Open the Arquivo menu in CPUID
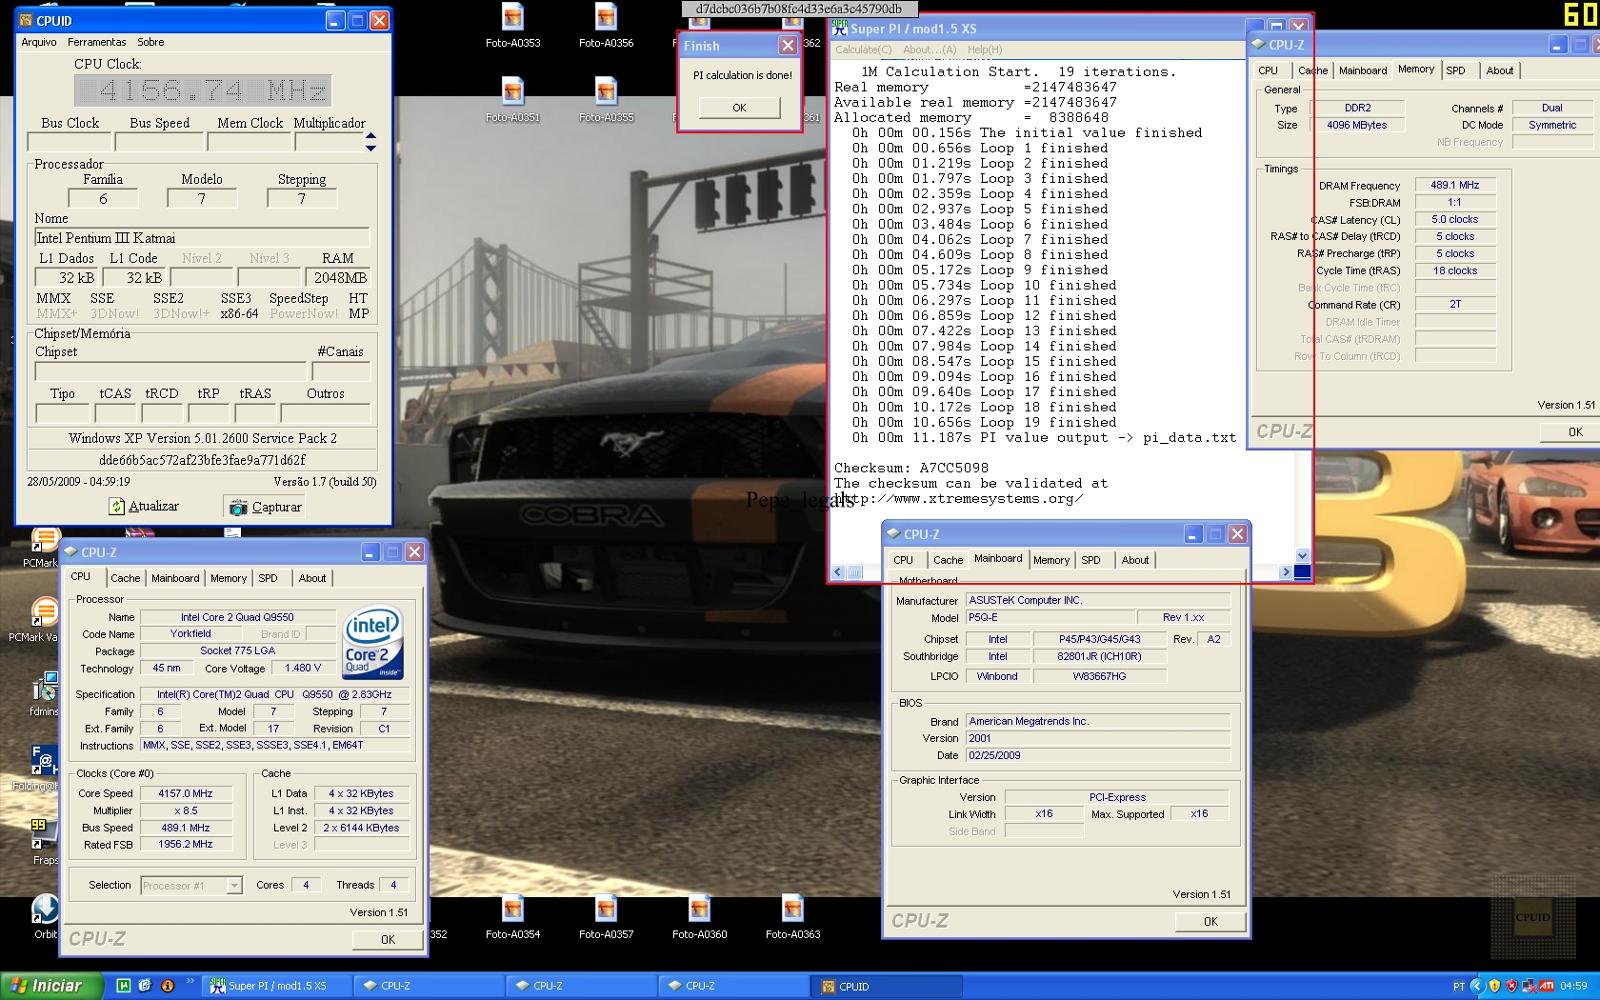The width and height of the screenshot is (1600, 1000). pyautogui.click(x=39, y=42)
